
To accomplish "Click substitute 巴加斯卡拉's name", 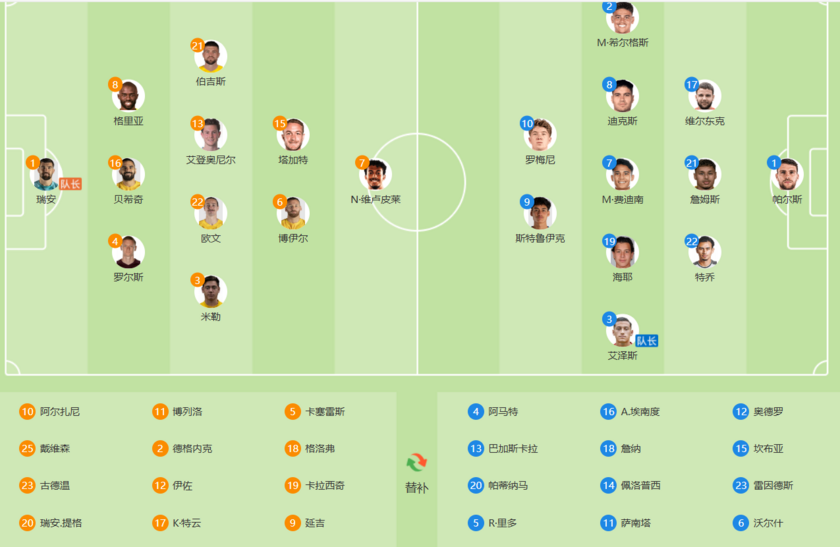I will click(x=513, y=448).
